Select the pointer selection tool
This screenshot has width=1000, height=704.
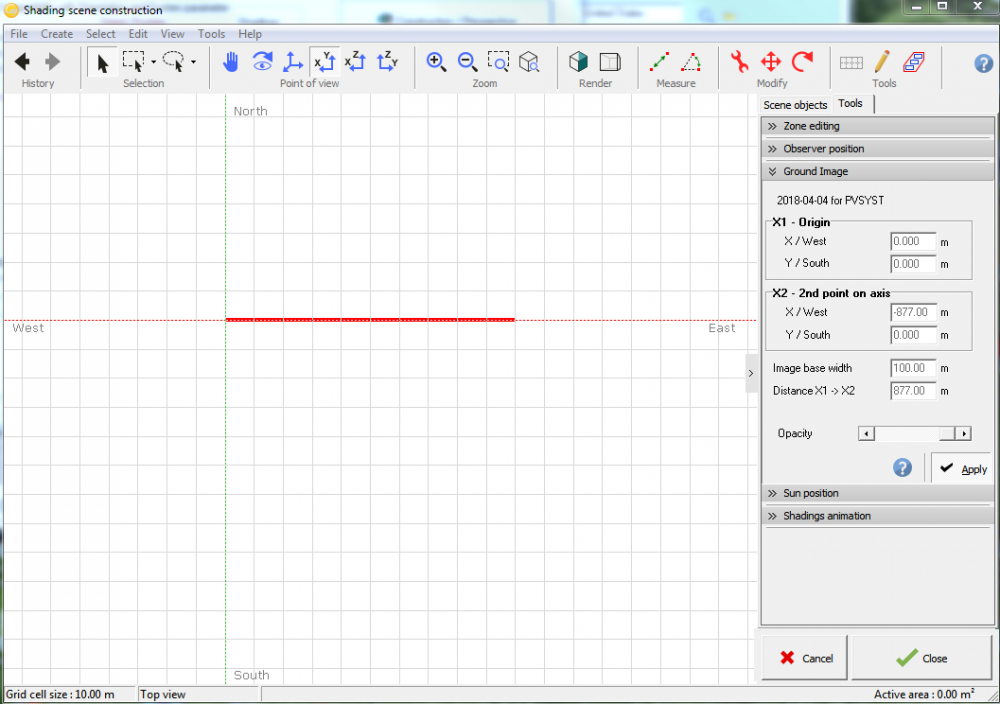(x=102, y=62)
